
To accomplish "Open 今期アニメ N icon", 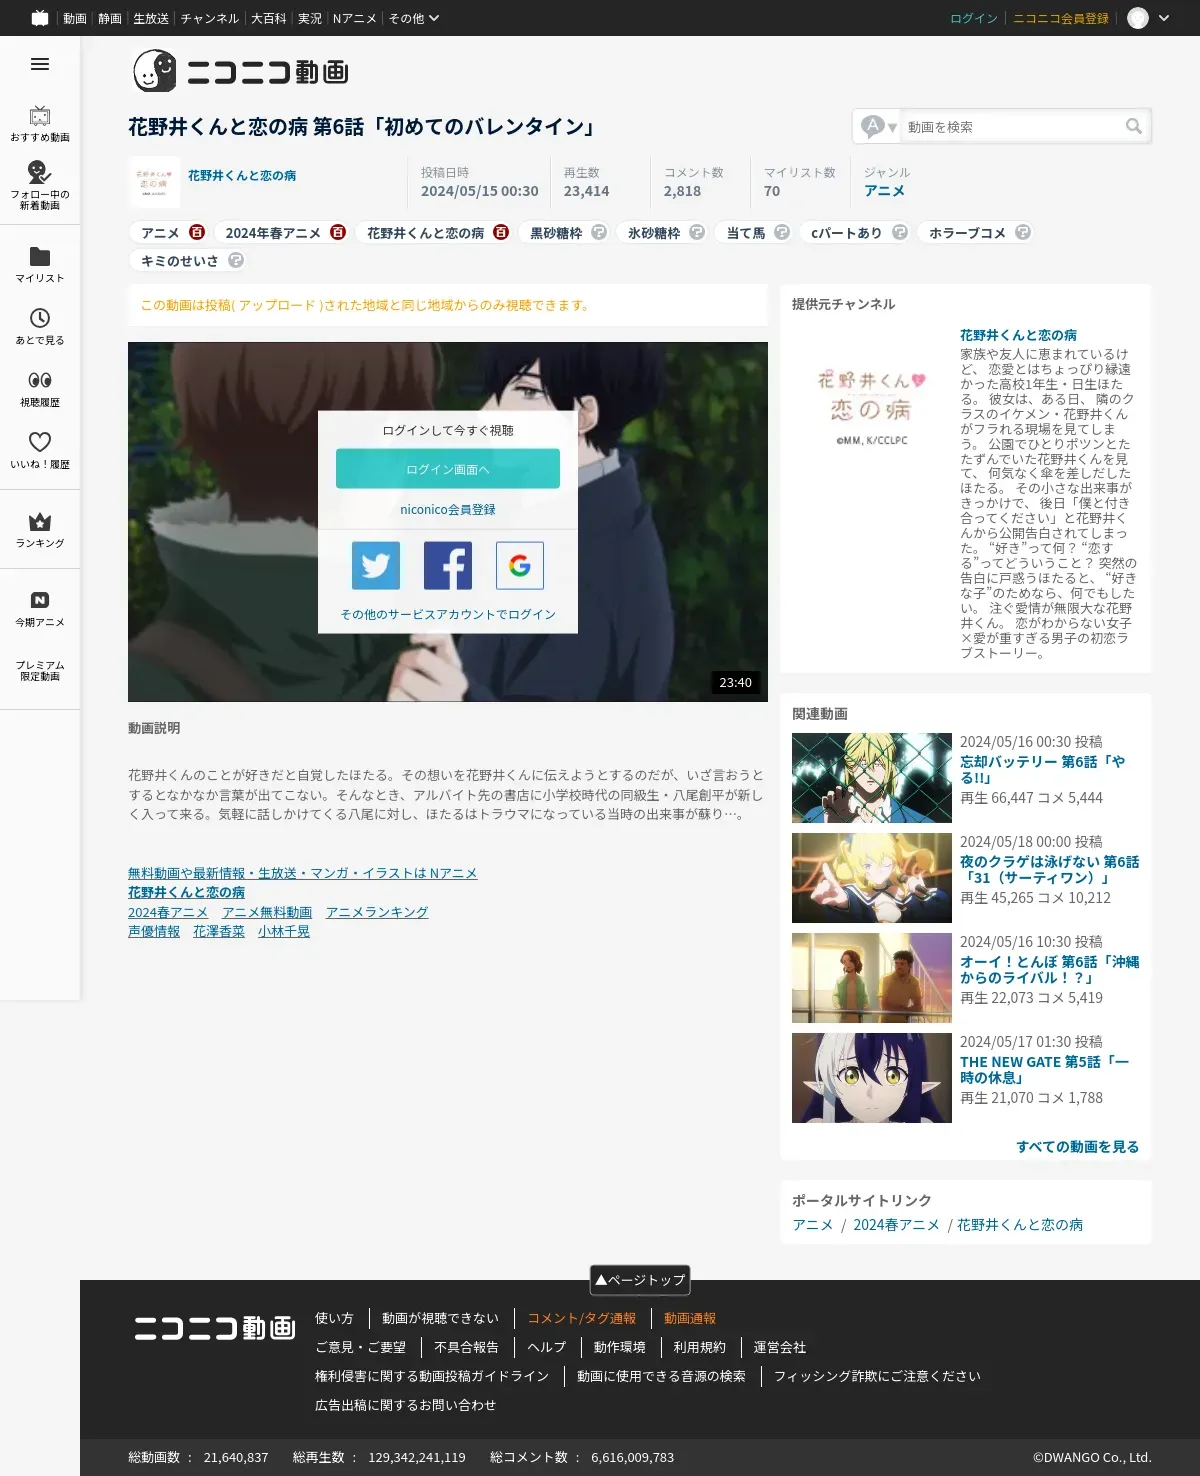I will tap(40, 600).
